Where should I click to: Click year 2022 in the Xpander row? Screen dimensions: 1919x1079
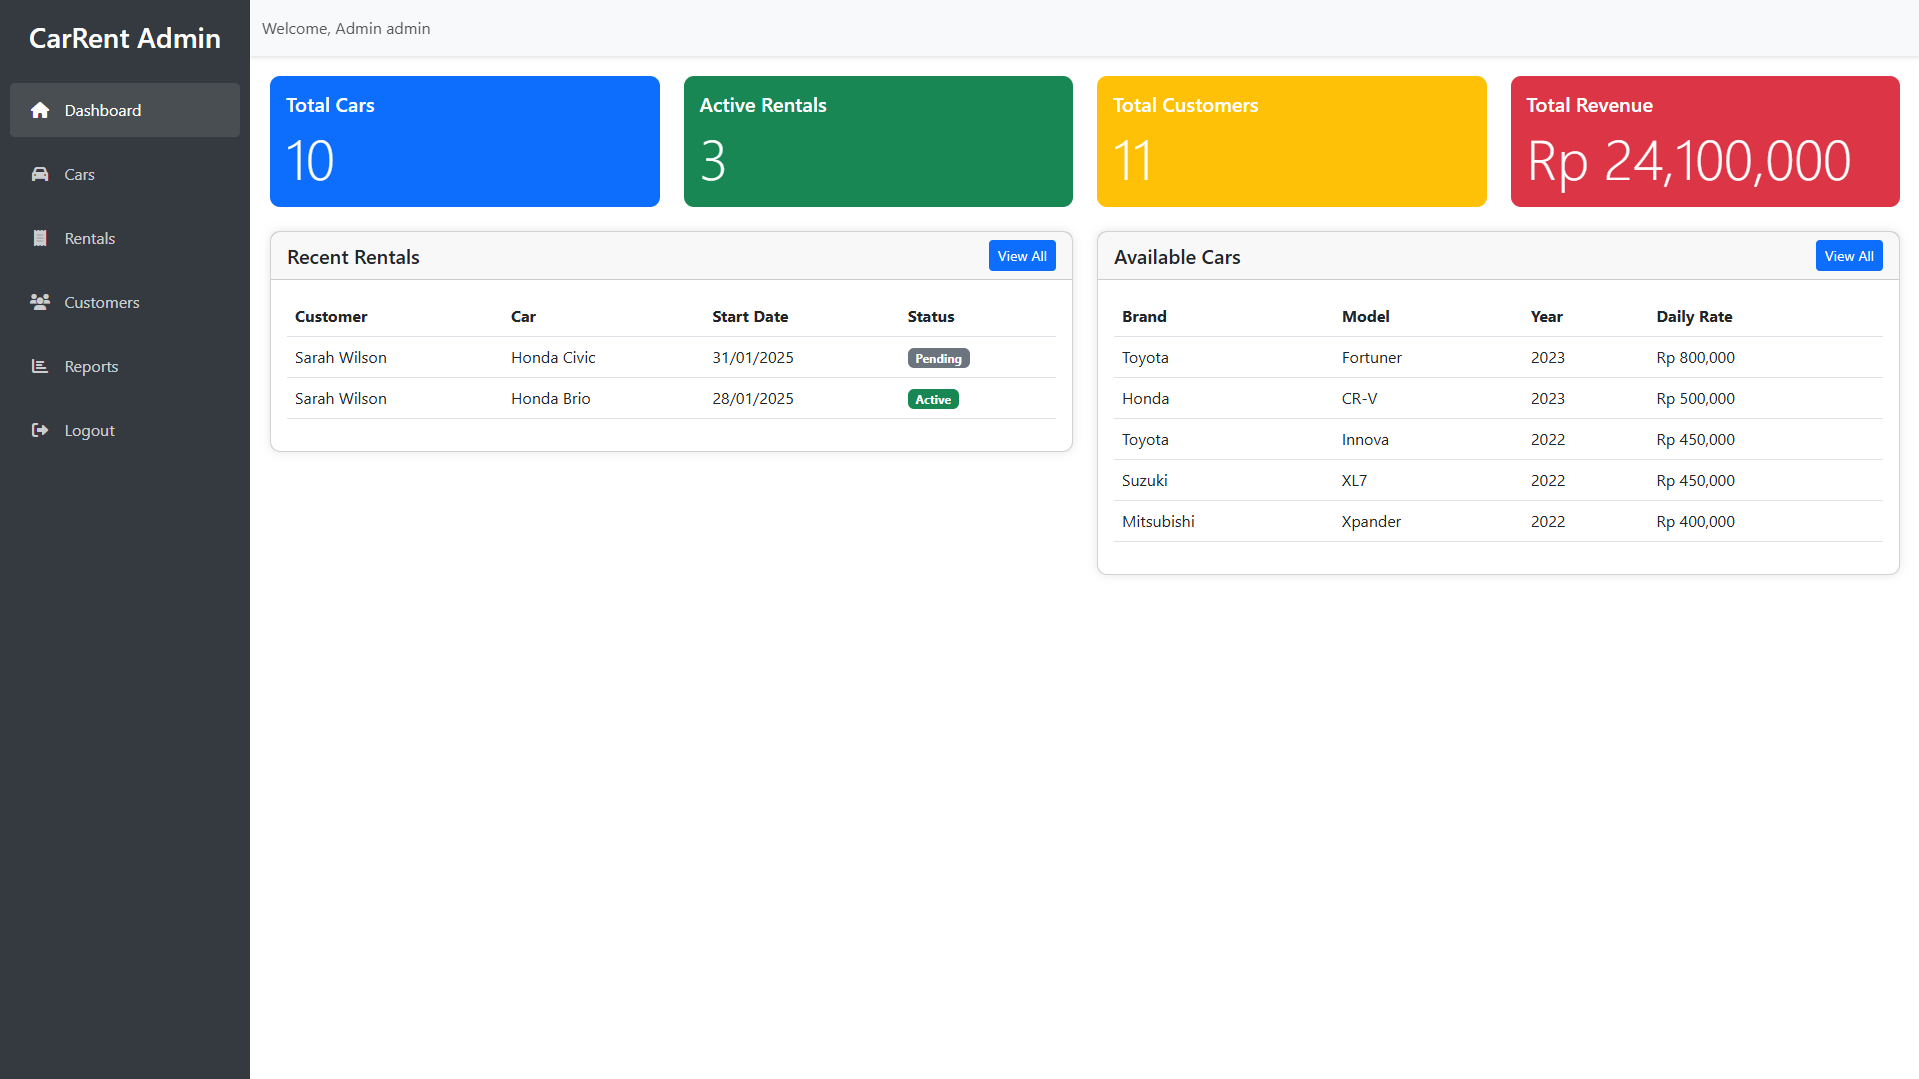tap(1548, 521)
